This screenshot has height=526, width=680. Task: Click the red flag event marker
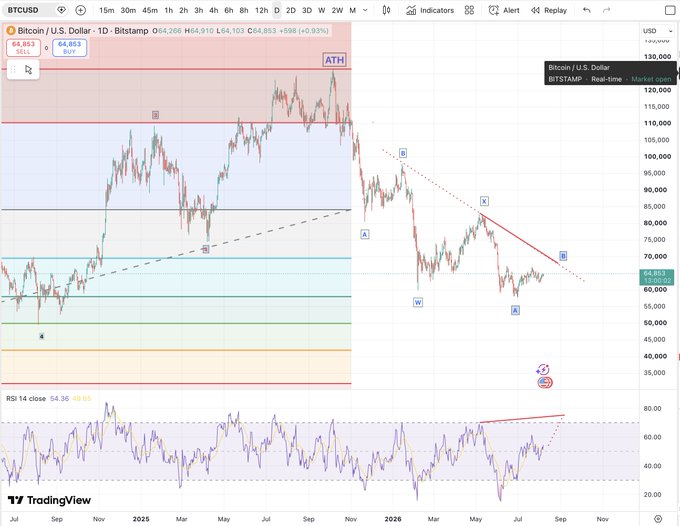(544, 382)
